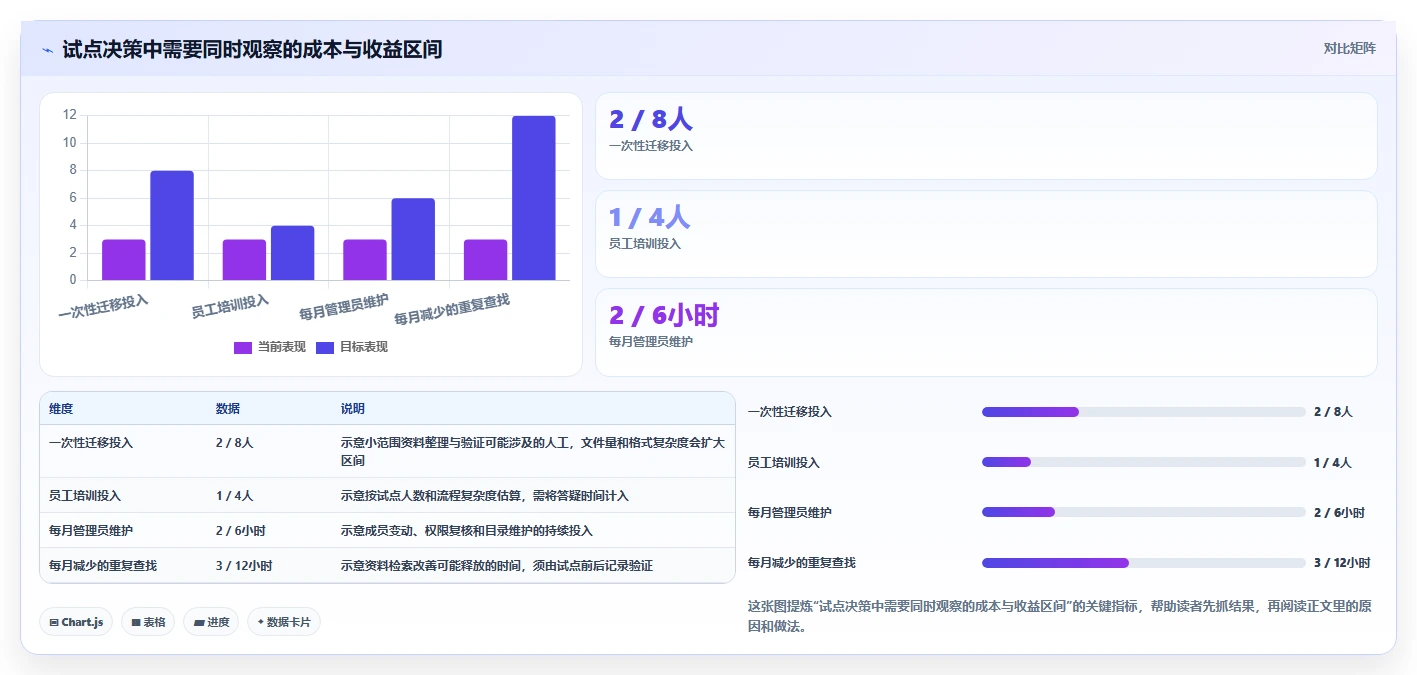This screenshot has height=675, width=1417.
Task: Click the 2 / 8人 value beside the progress bar
Action: click(1333, 412)
